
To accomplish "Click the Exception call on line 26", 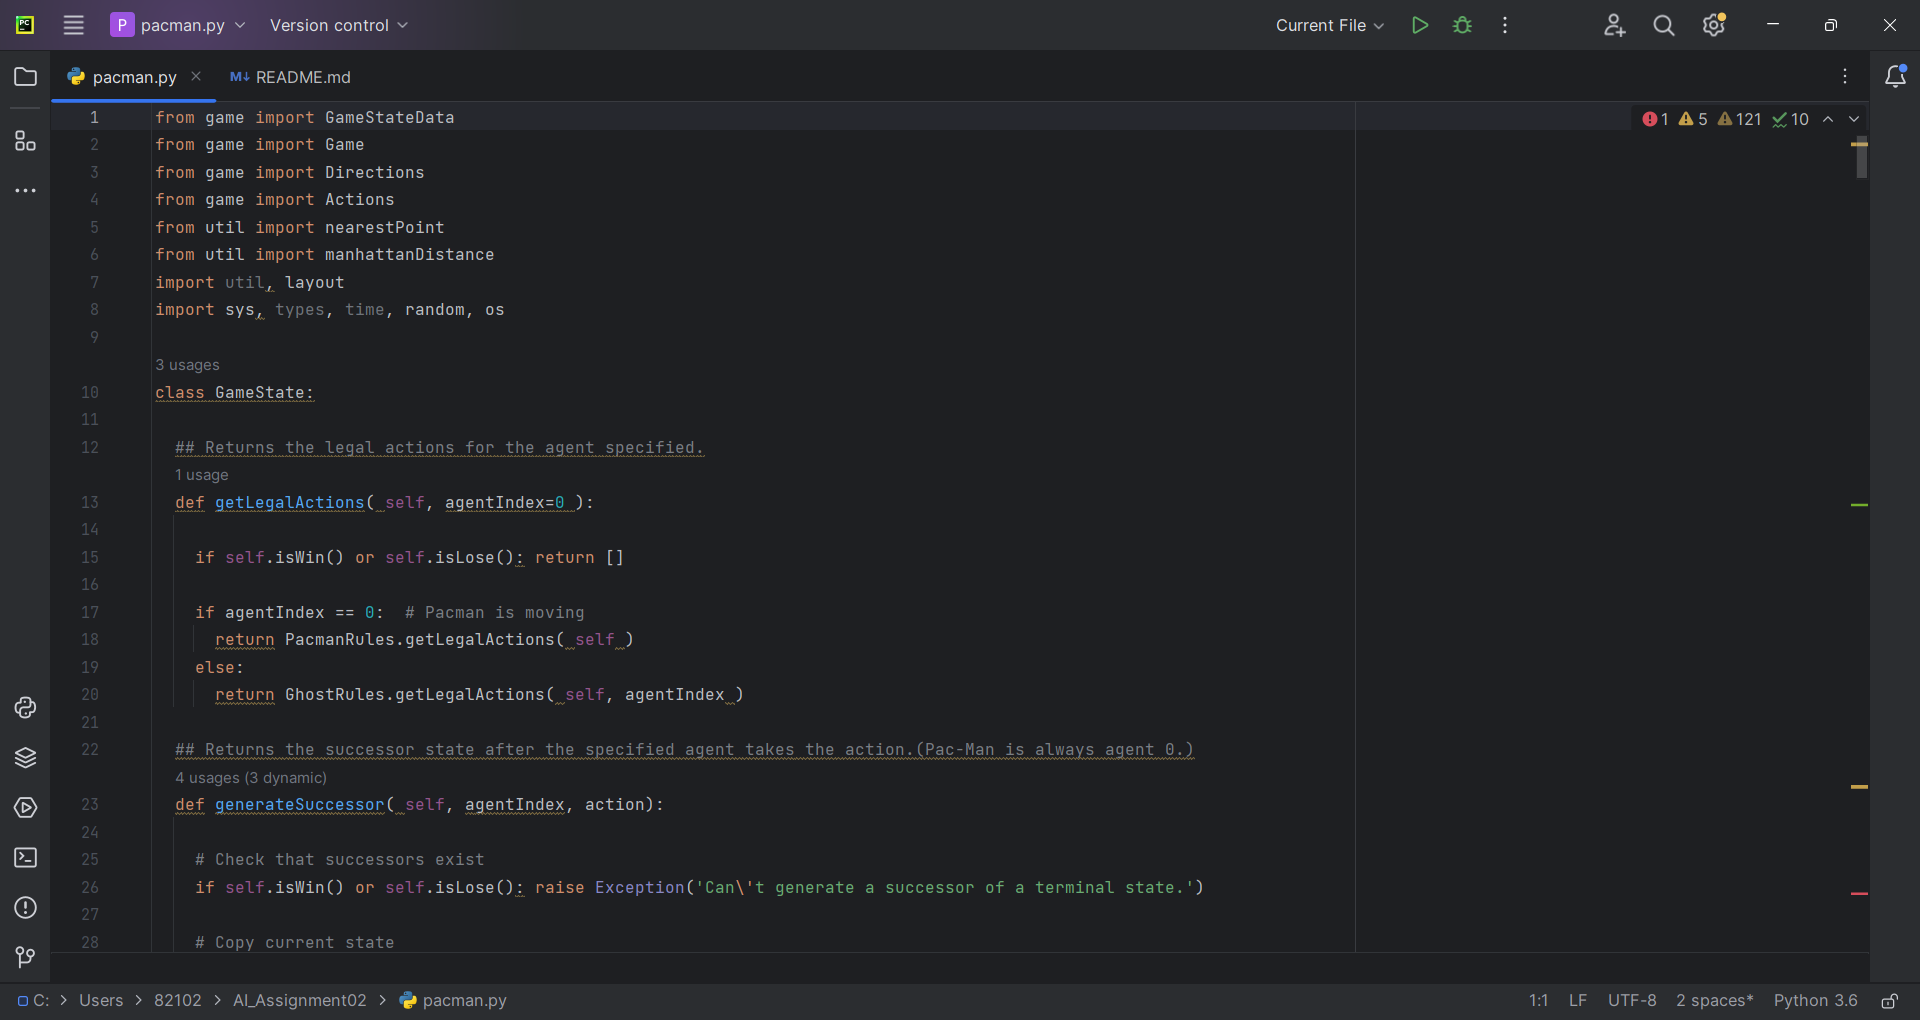I will click(640, 888).
